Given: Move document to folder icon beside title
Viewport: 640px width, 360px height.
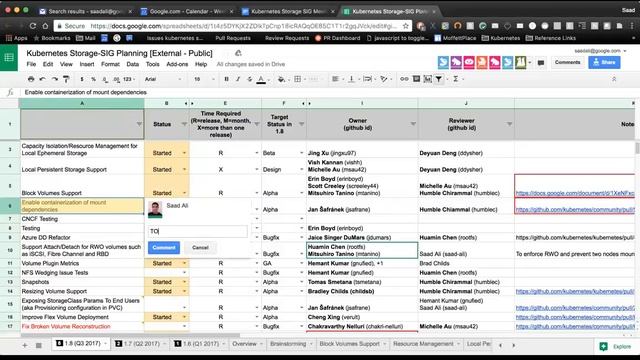Looking at the screenshot, I should [238, 53].
